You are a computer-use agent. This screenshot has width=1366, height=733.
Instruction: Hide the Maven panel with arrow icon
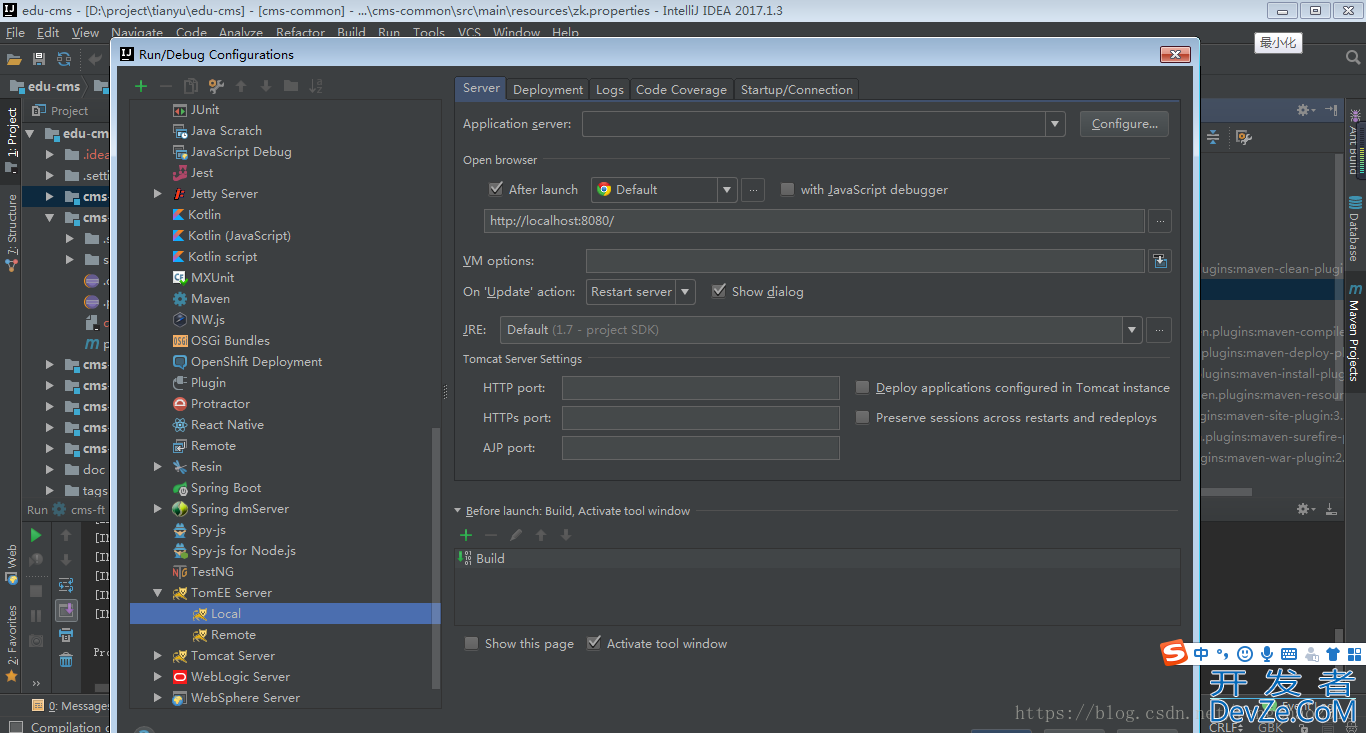pos(1331,110)
